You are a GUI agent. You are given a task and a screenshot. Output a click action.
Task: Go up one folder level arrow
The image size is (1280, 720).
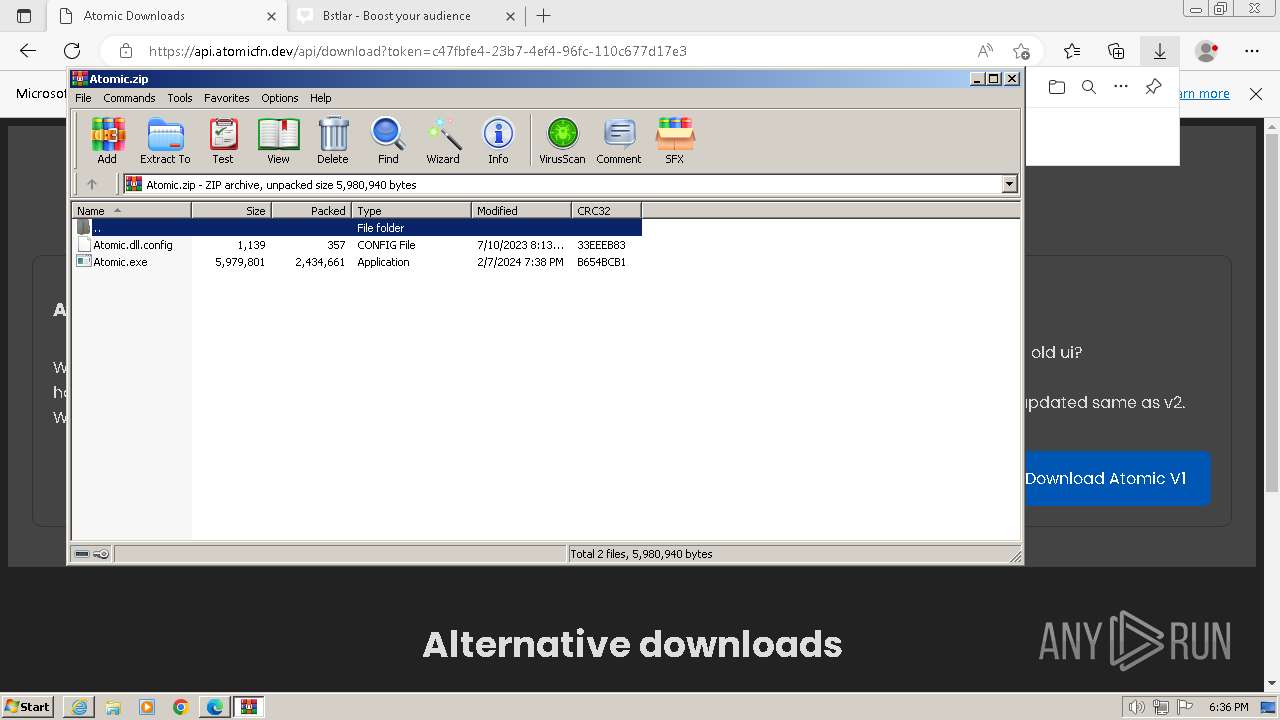(x=92, y=184)
